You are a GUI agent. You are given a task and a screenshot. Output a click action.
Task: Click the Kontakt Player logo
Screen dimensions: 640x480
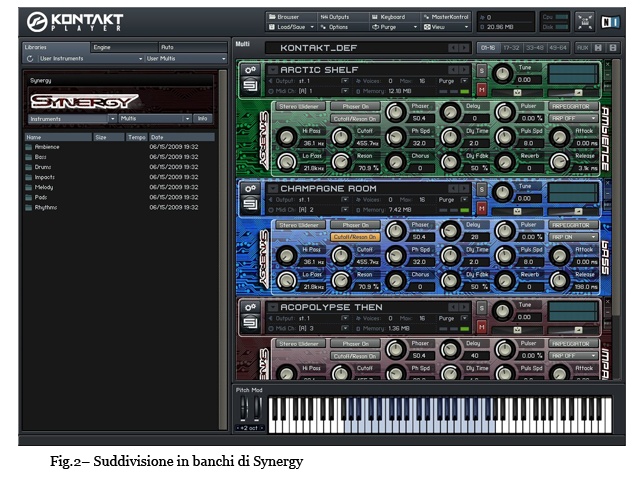pos(75,22)
